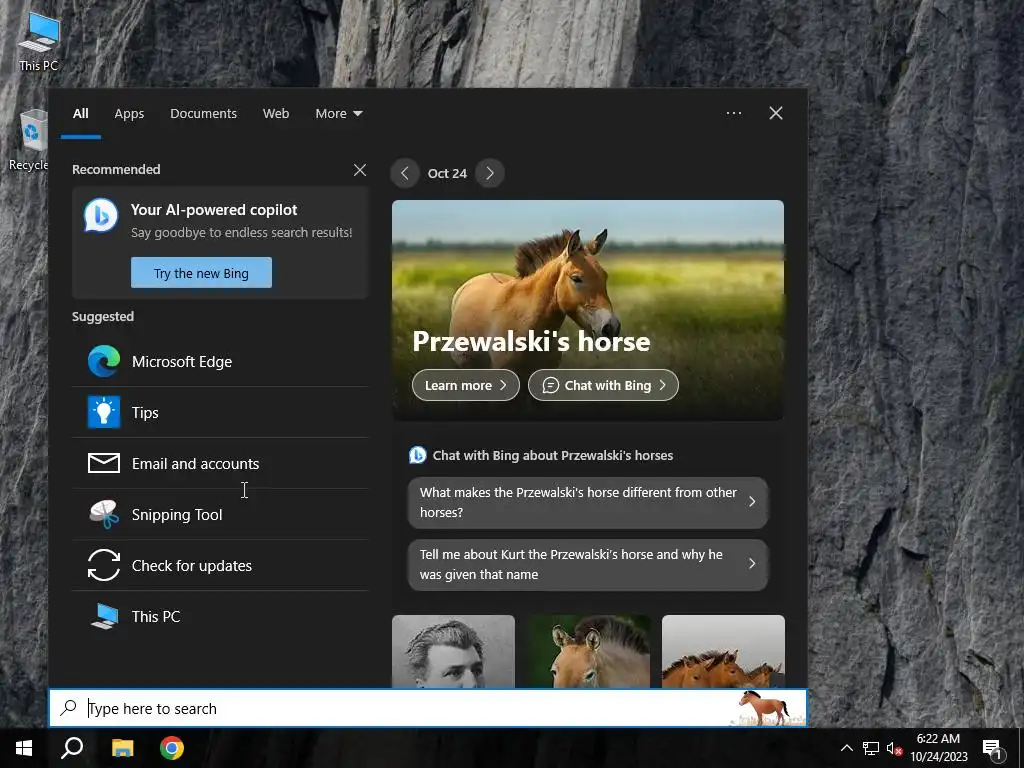Click the taskbar clock and date
This screenshot has width=1024, height=768.
[x=938, y=748]
